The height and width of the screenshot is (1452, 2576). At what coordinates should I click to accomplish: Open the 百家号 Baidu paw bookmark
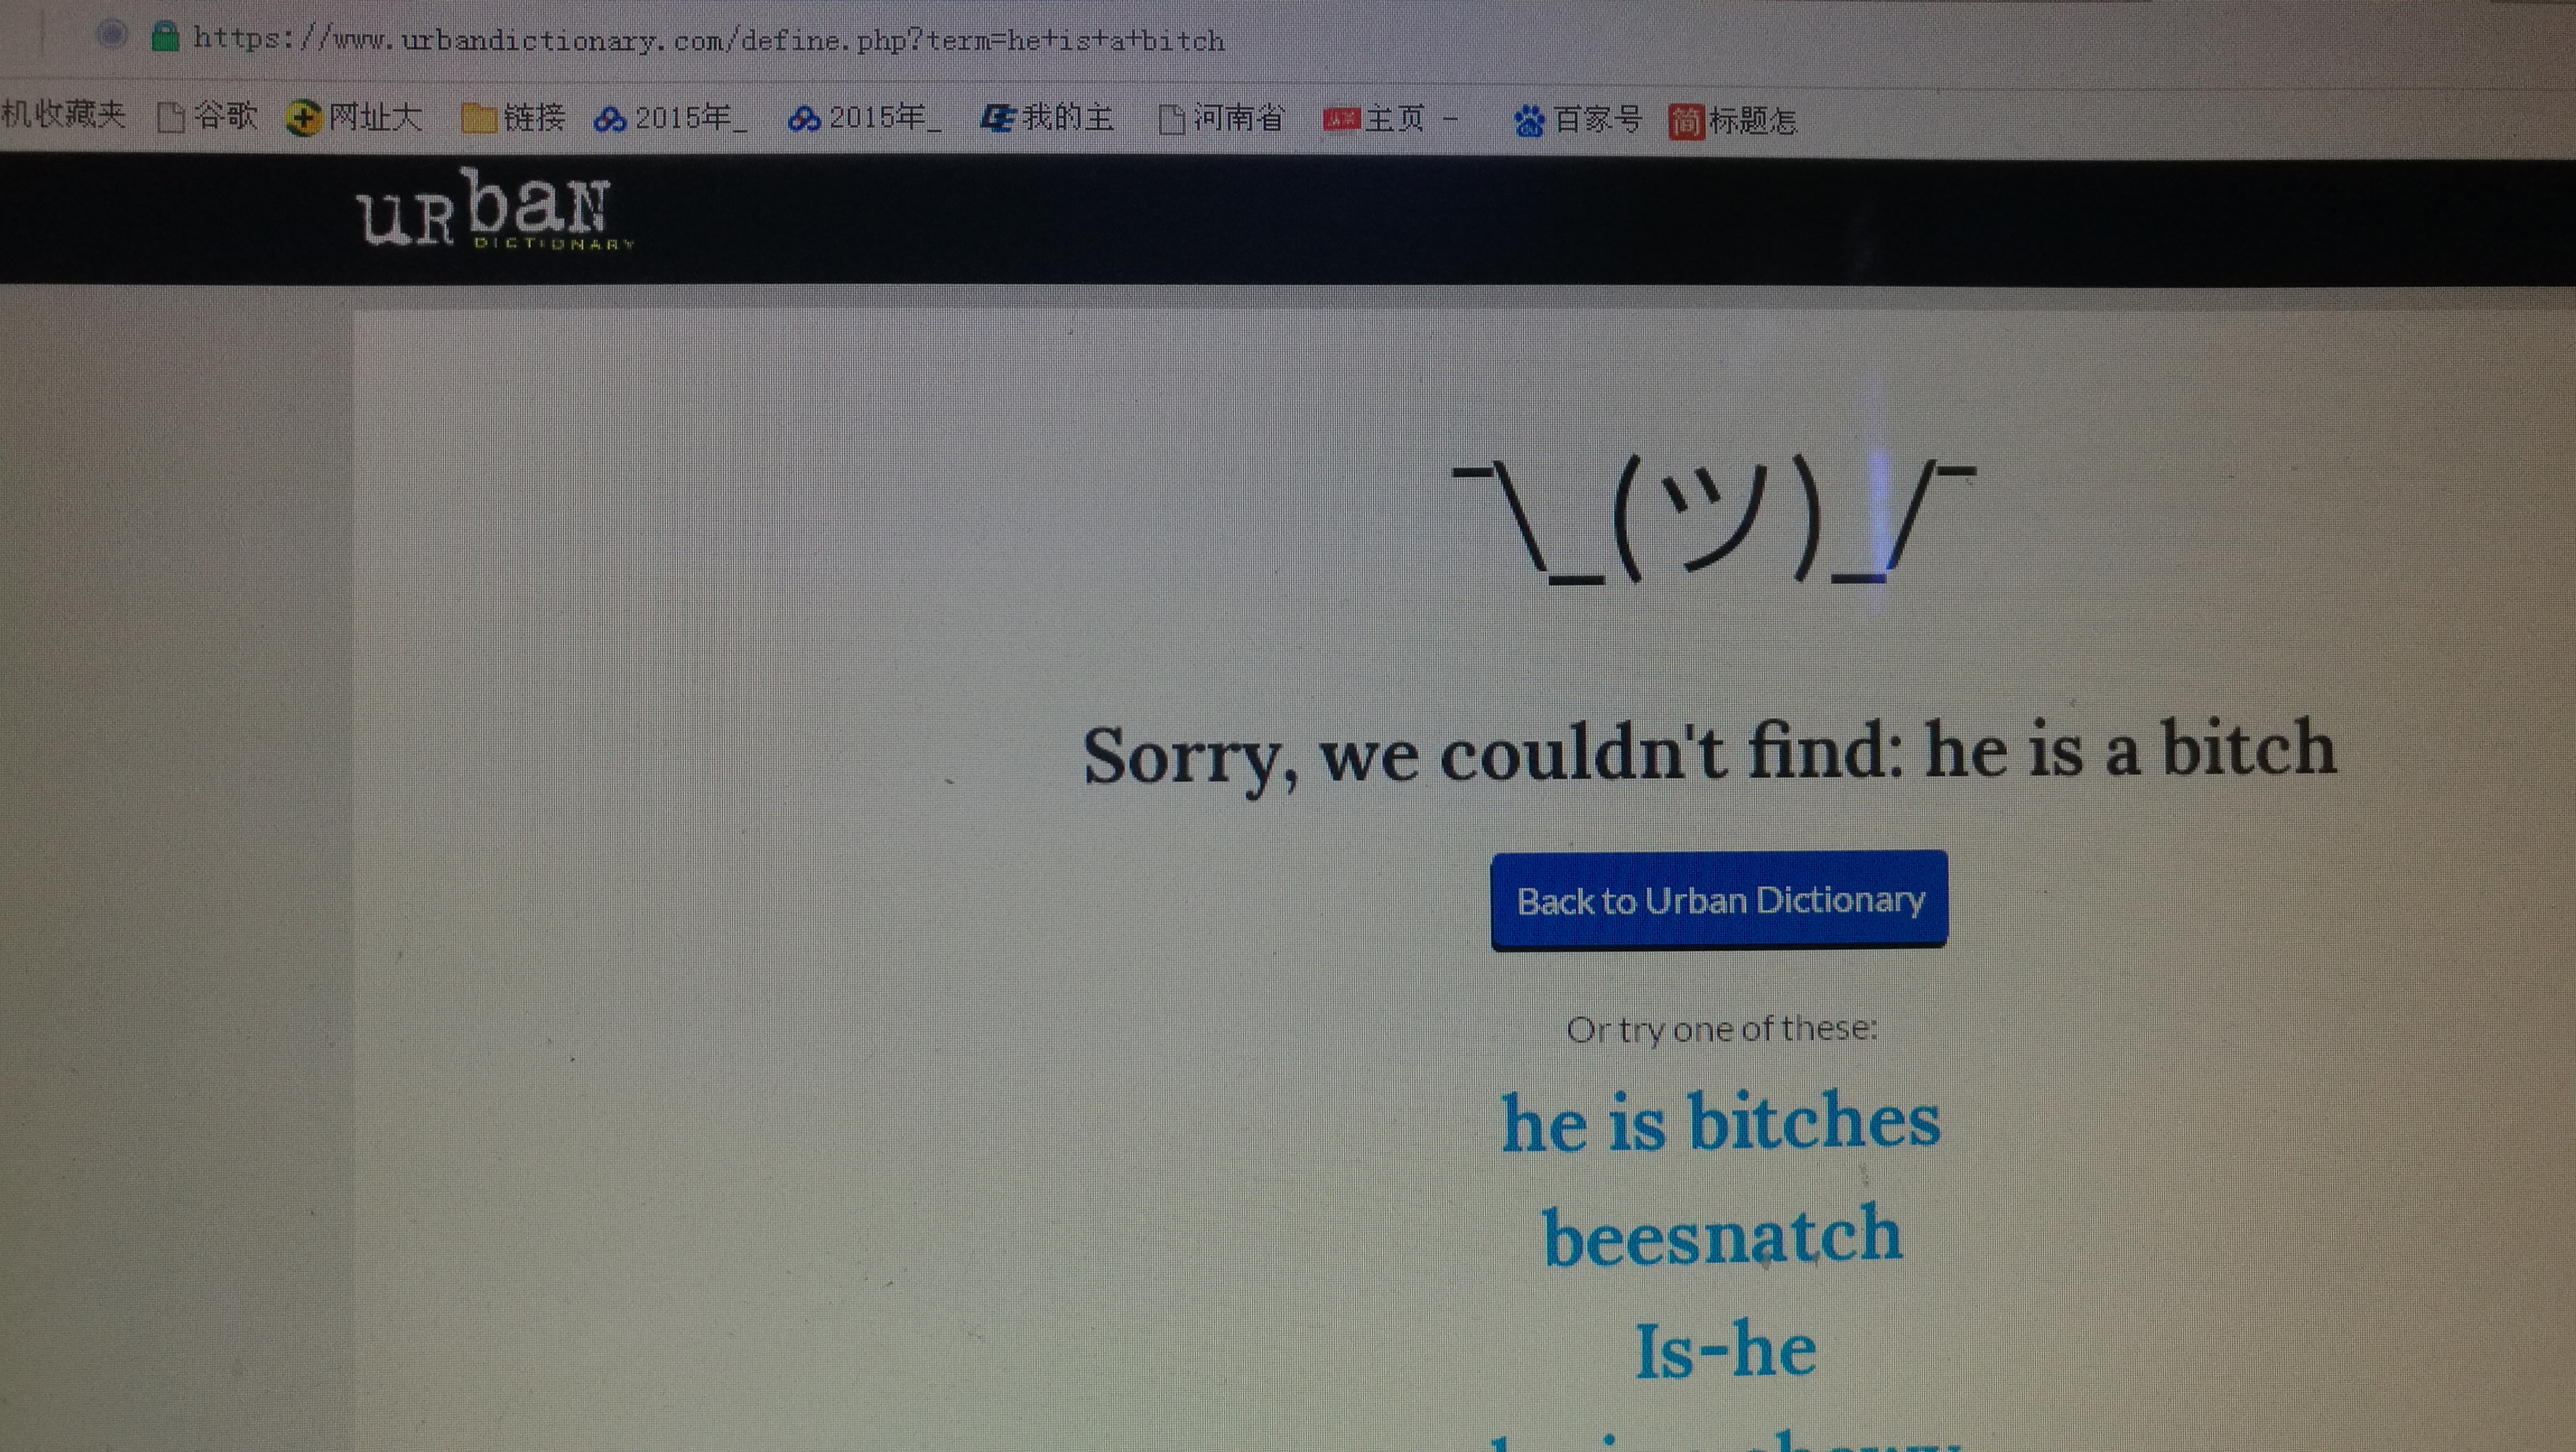pos(1578,120)
